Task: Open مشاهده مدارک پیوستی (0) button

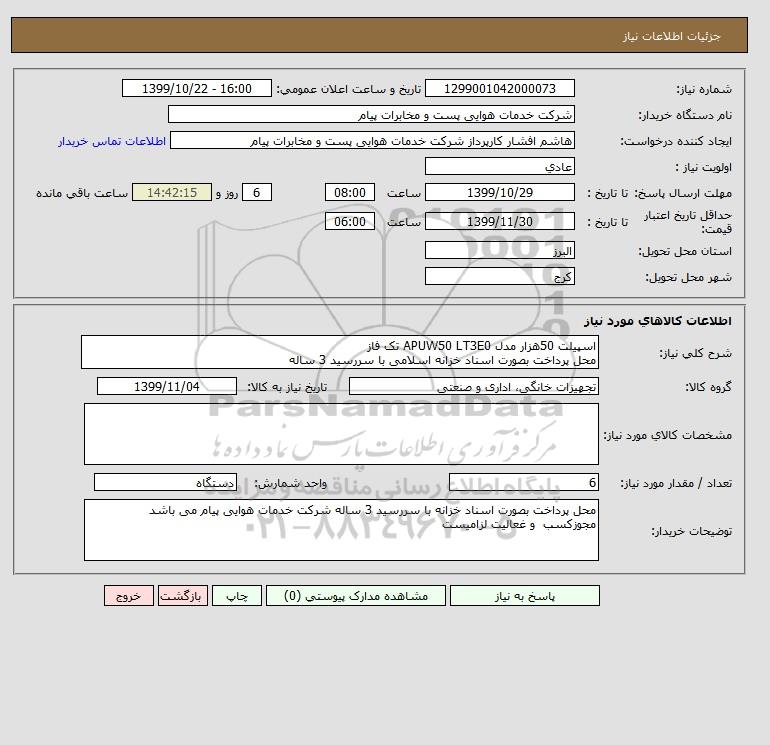Action: (356, 596)
